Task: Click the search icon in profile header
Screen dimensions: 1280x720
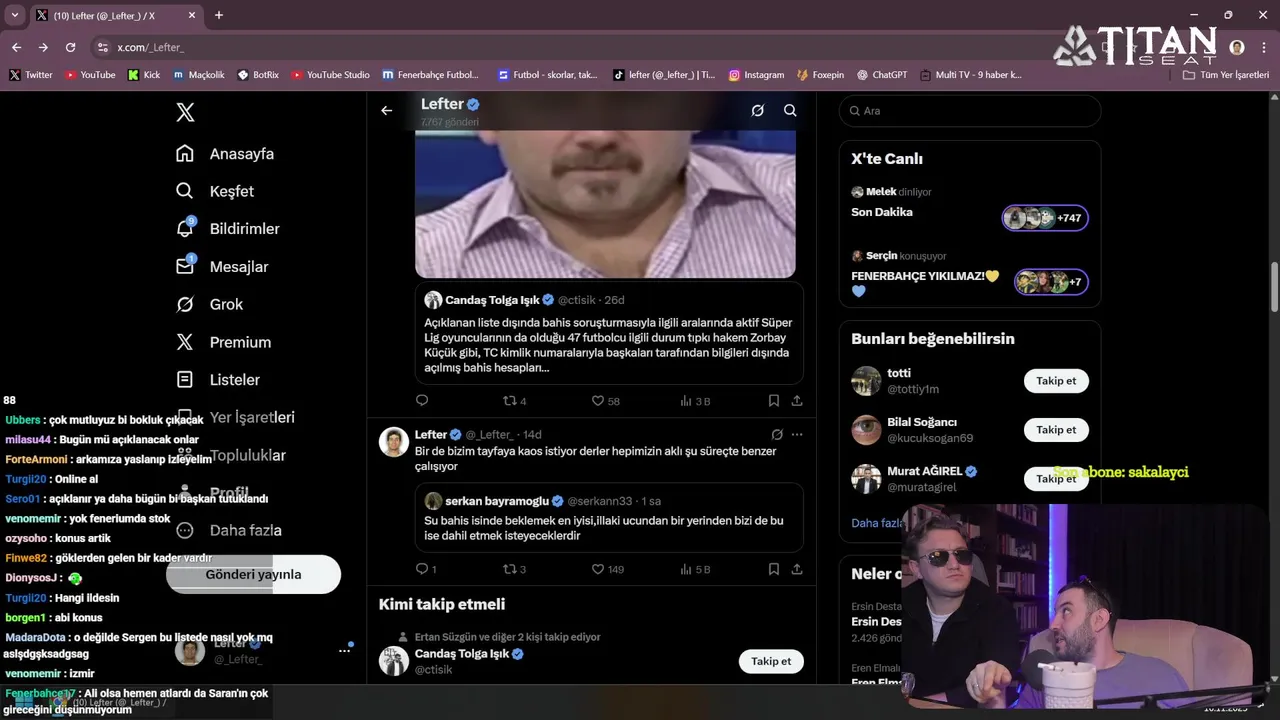Action: pyautogui.click(x=790, y=111)
